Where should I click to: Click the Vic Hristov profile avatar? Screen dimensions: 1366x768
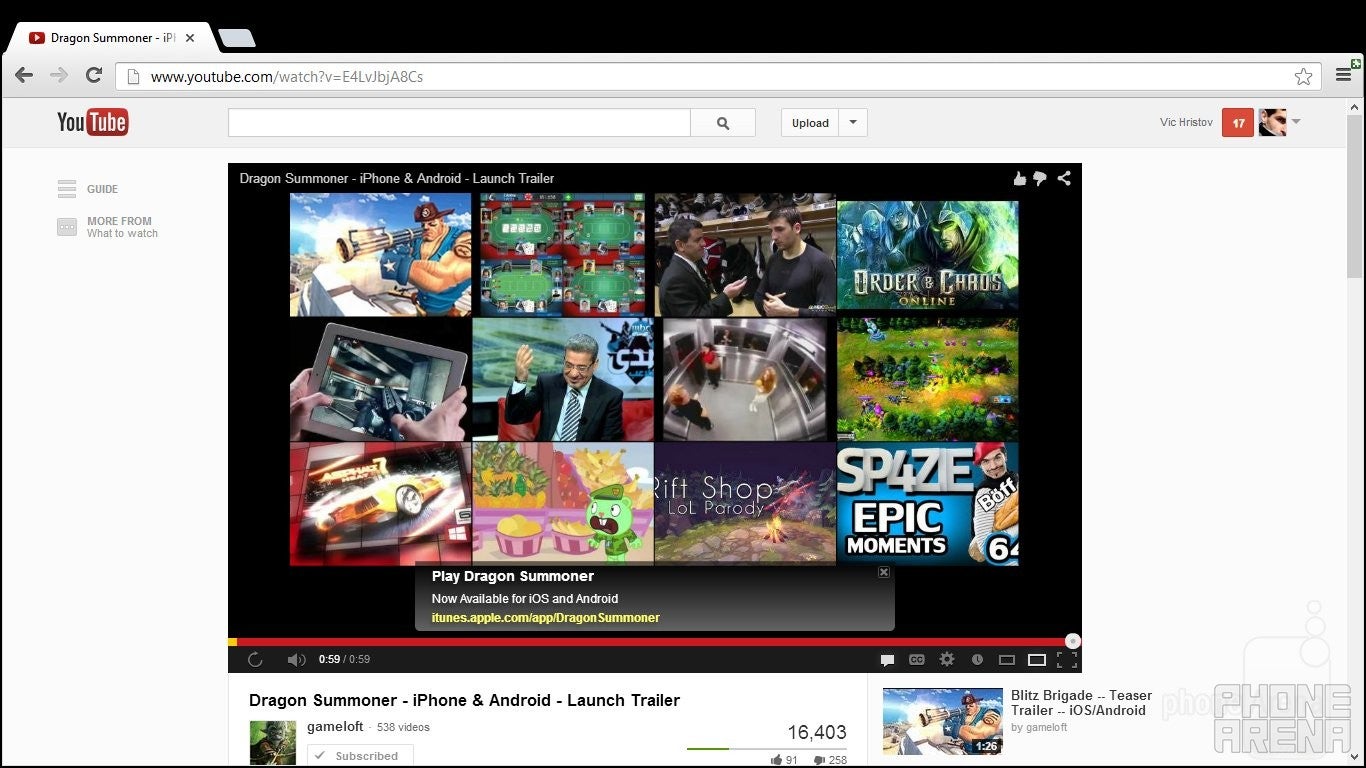pyautogui.click(x=1272, y=123)
